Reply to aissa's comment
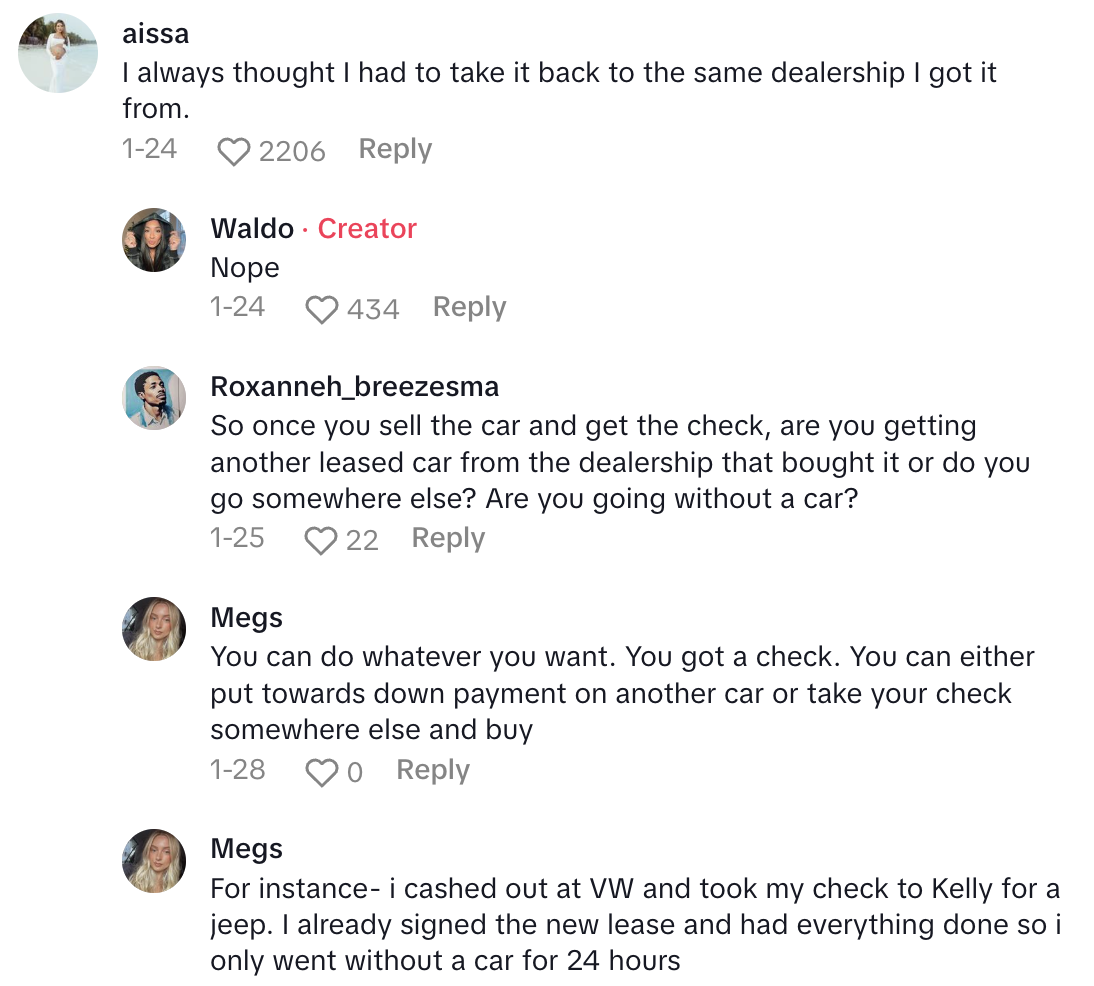This screenshot has width=1094, height=986. click(395, 150)
